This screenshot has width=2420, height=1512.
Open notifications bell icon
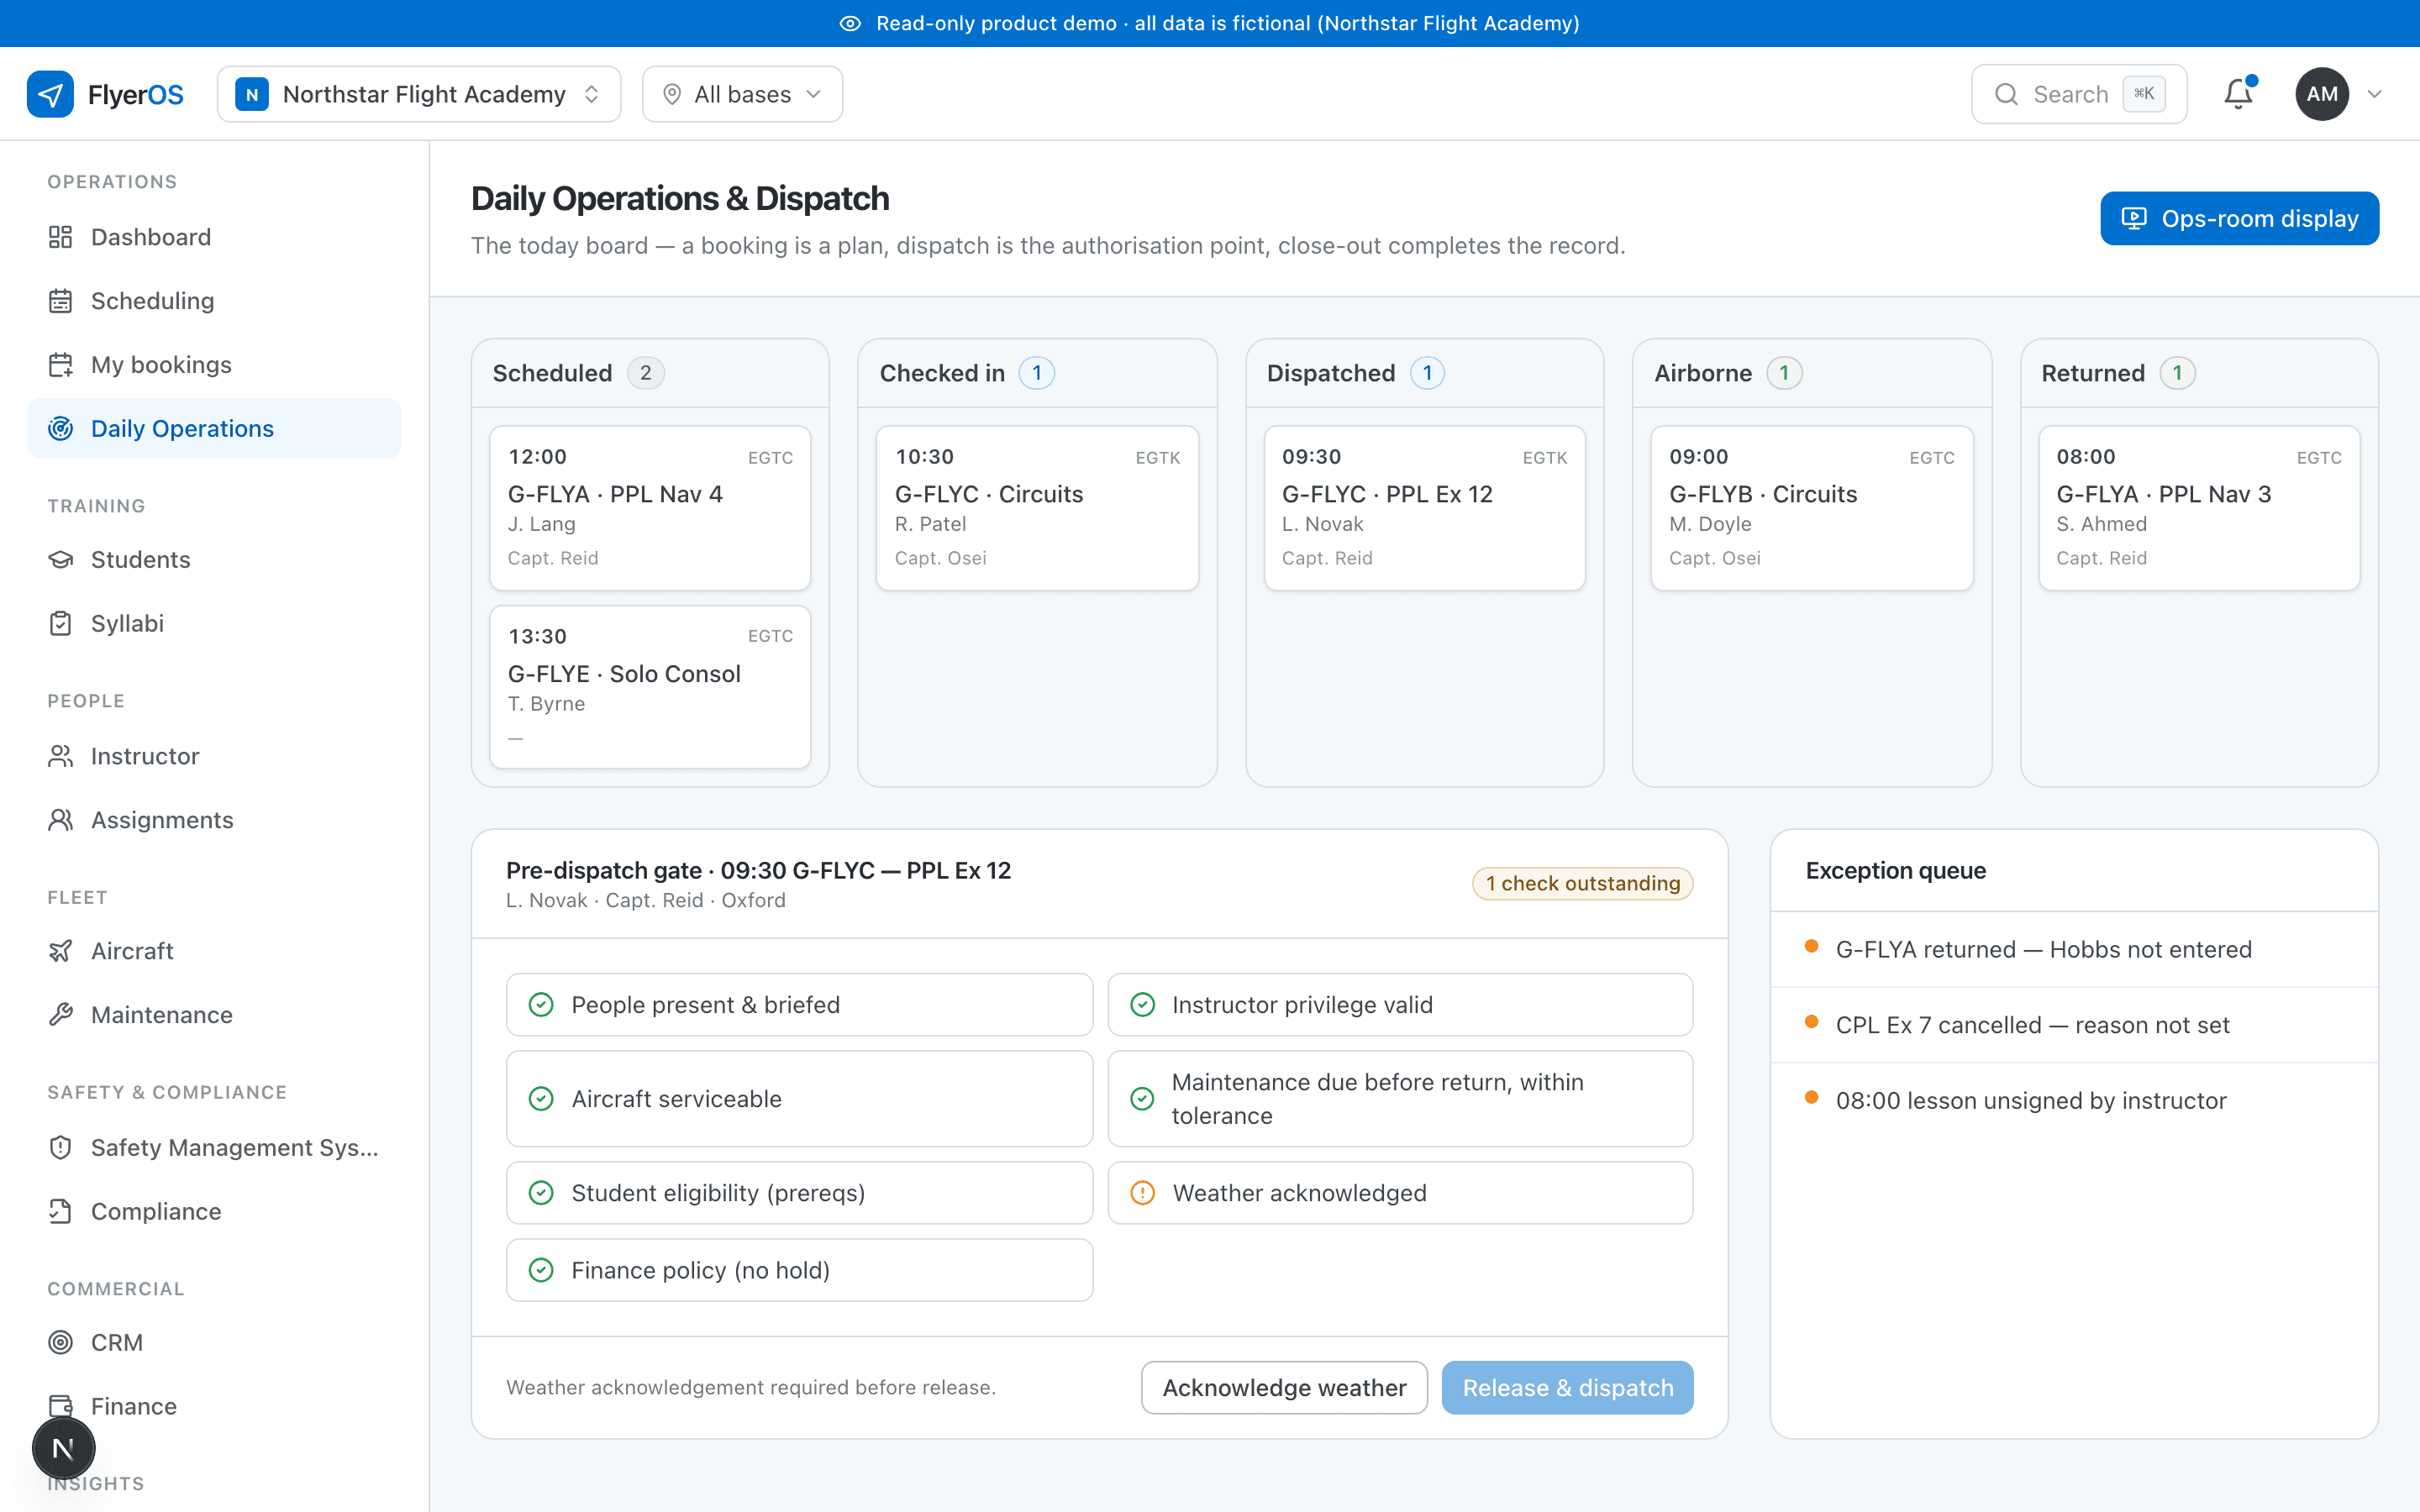coord(2238,94)
